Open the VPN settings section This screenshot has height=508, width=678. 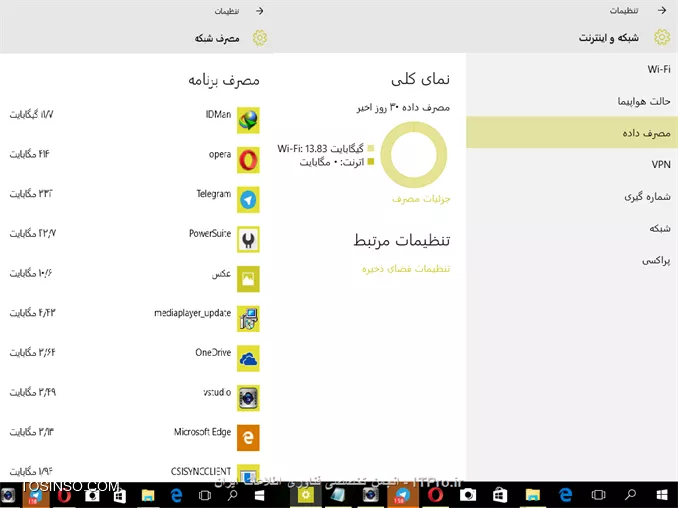[x=572, y=164]
